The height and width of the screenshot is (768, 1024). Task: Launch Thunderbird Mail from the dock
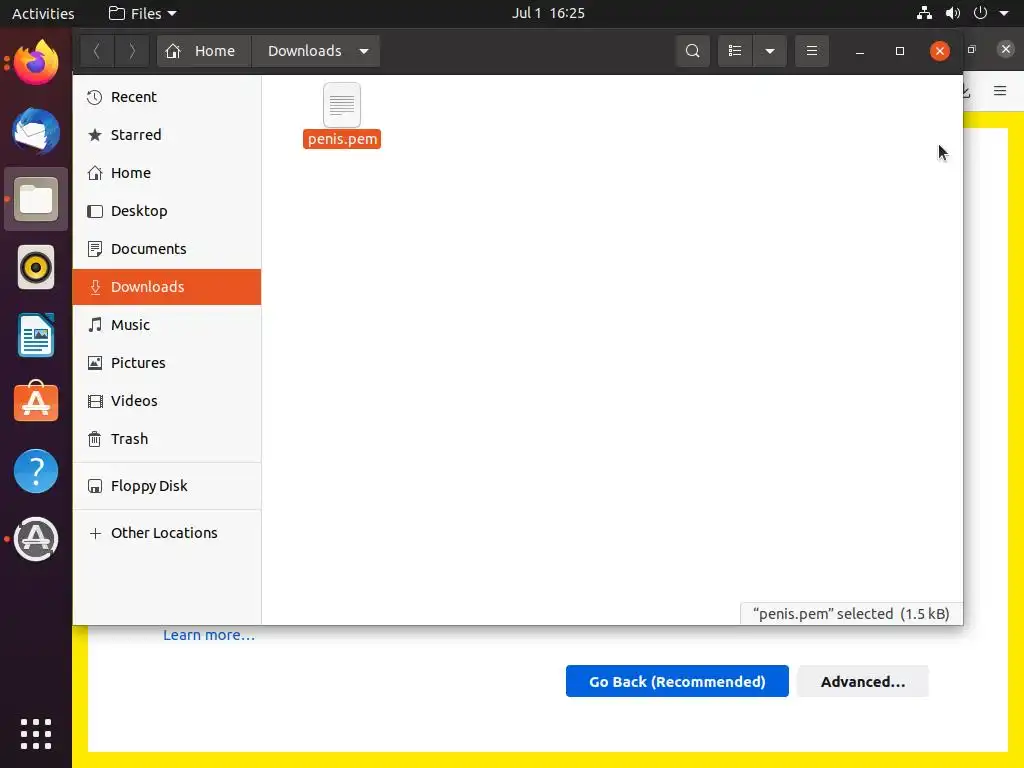pyautogui.click(x=36, y=131)
